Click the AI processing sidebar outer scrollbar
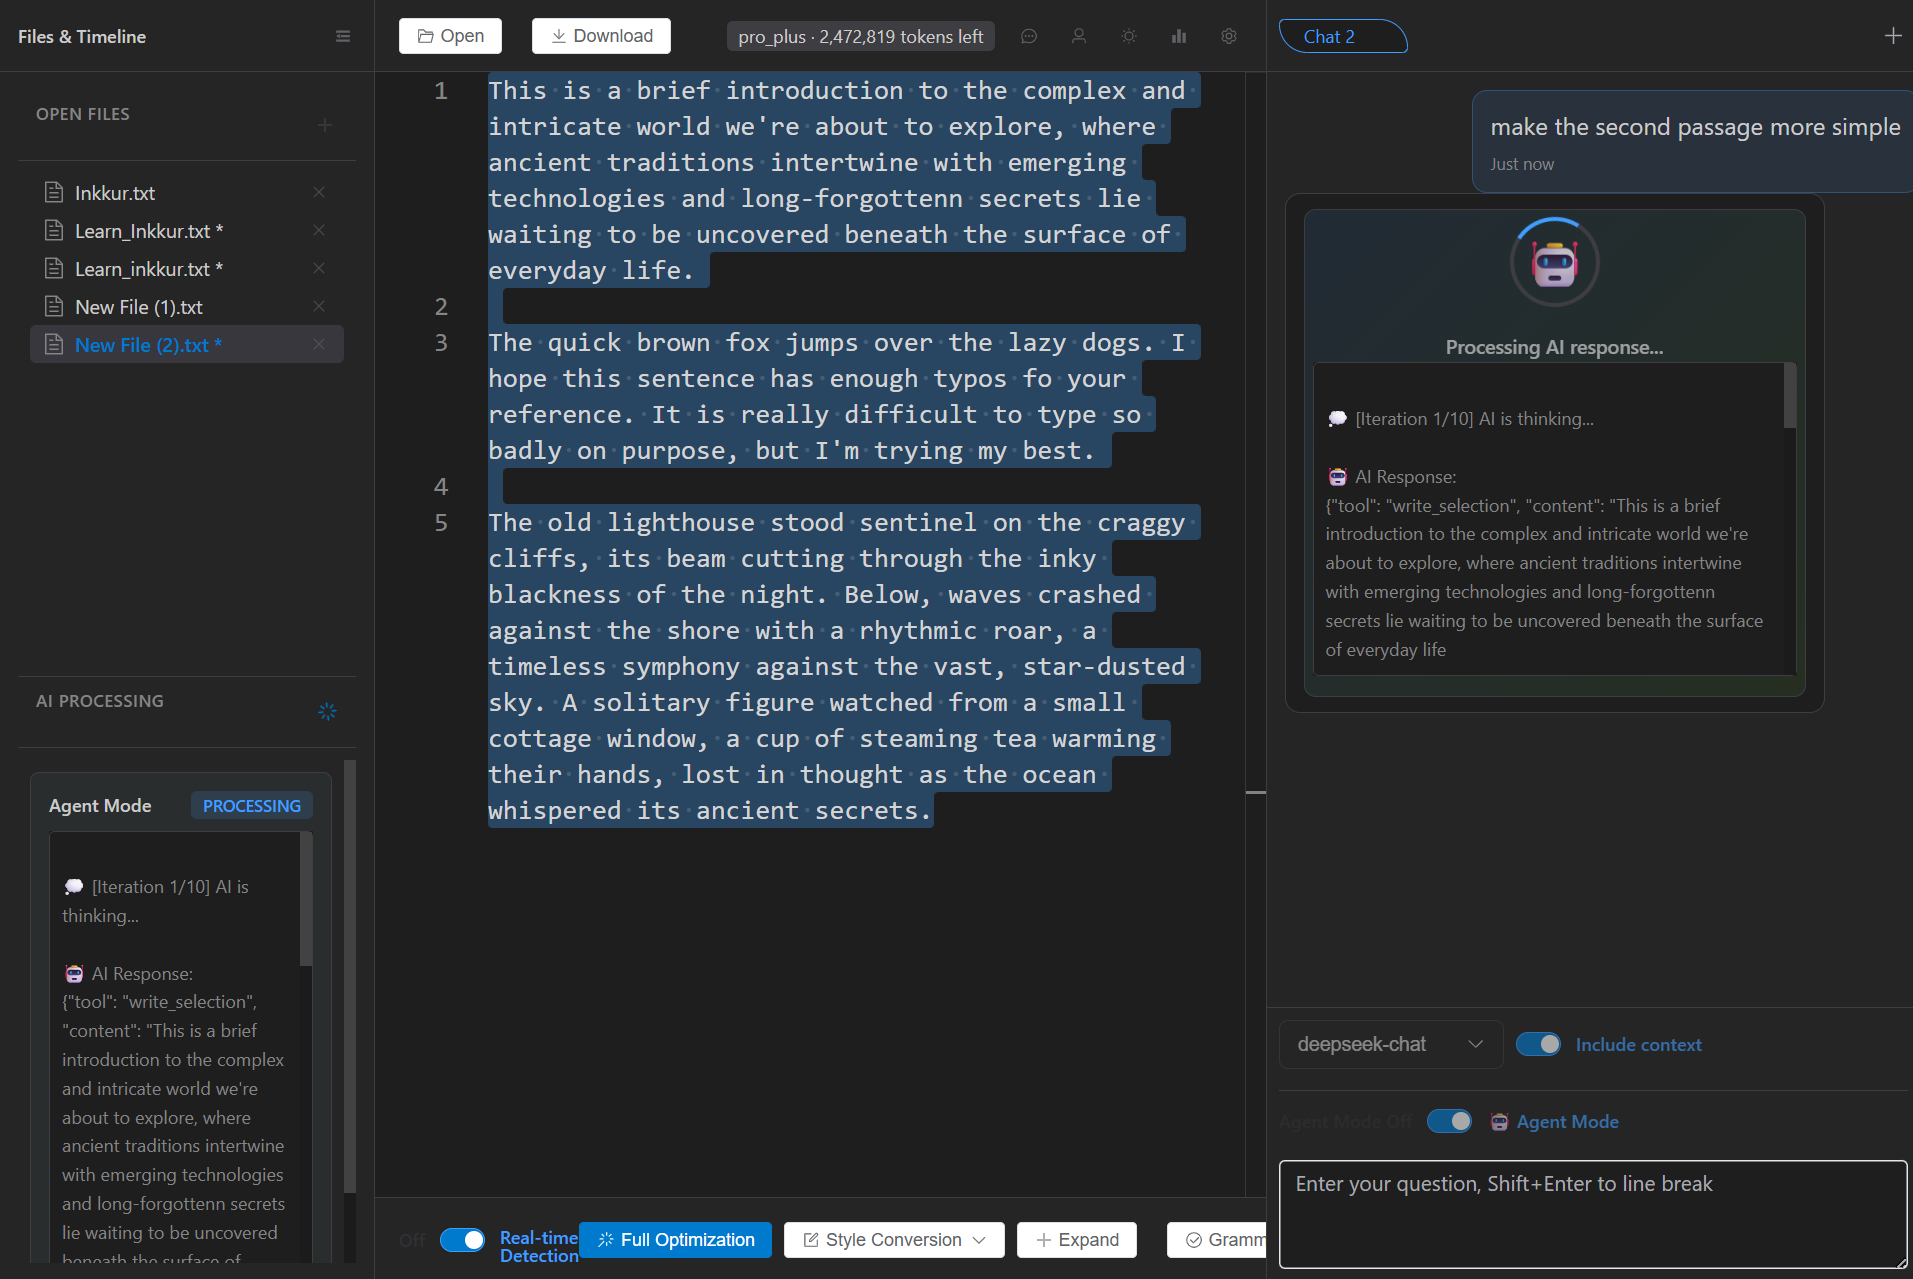This screenshot has width=1913, height=1279. tap(350, 975)
